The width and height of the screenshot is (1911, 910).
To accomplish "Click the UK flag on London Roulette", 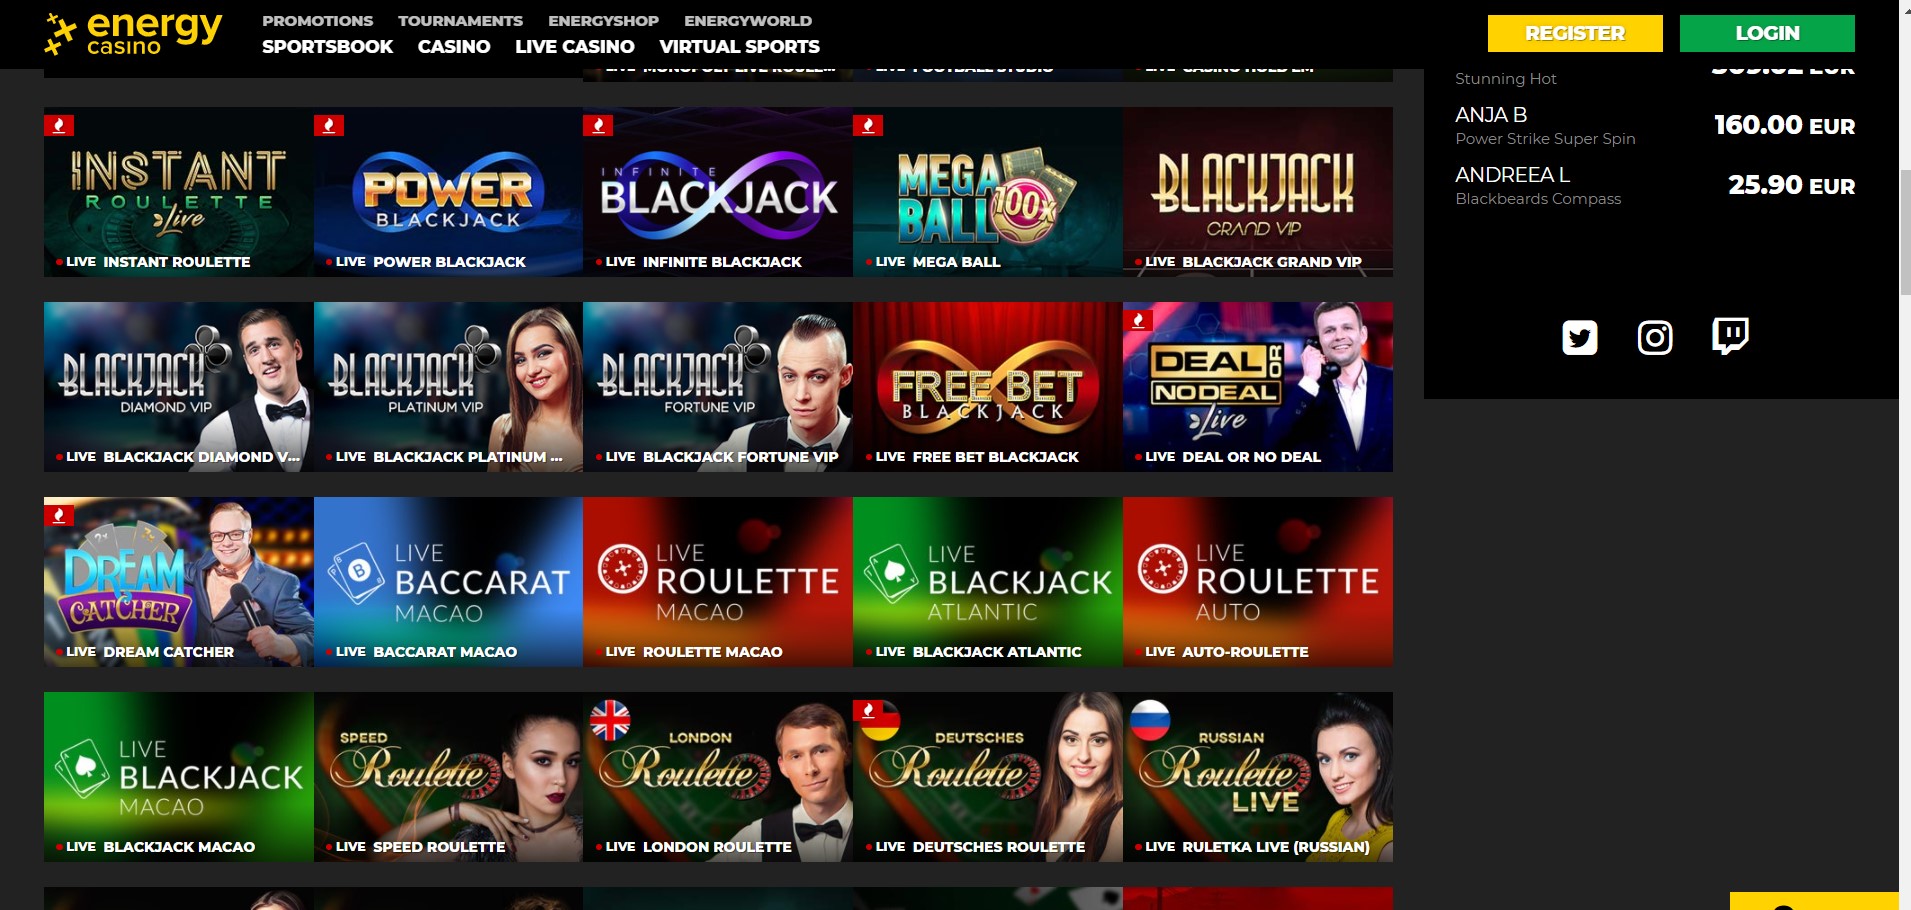I will tap(610, 720).
